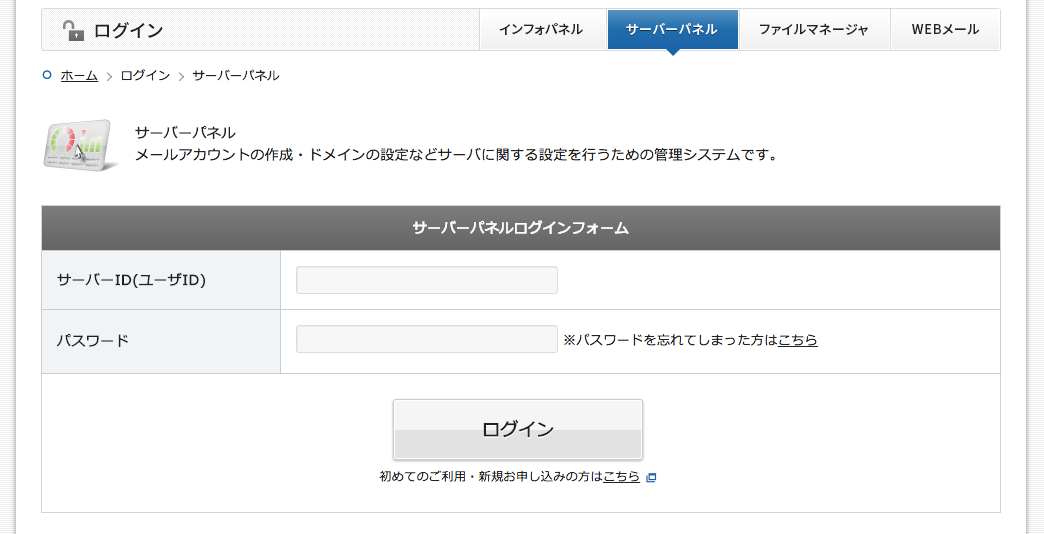Click the open padlock icon beside ログイン heading

click(72, 30)
